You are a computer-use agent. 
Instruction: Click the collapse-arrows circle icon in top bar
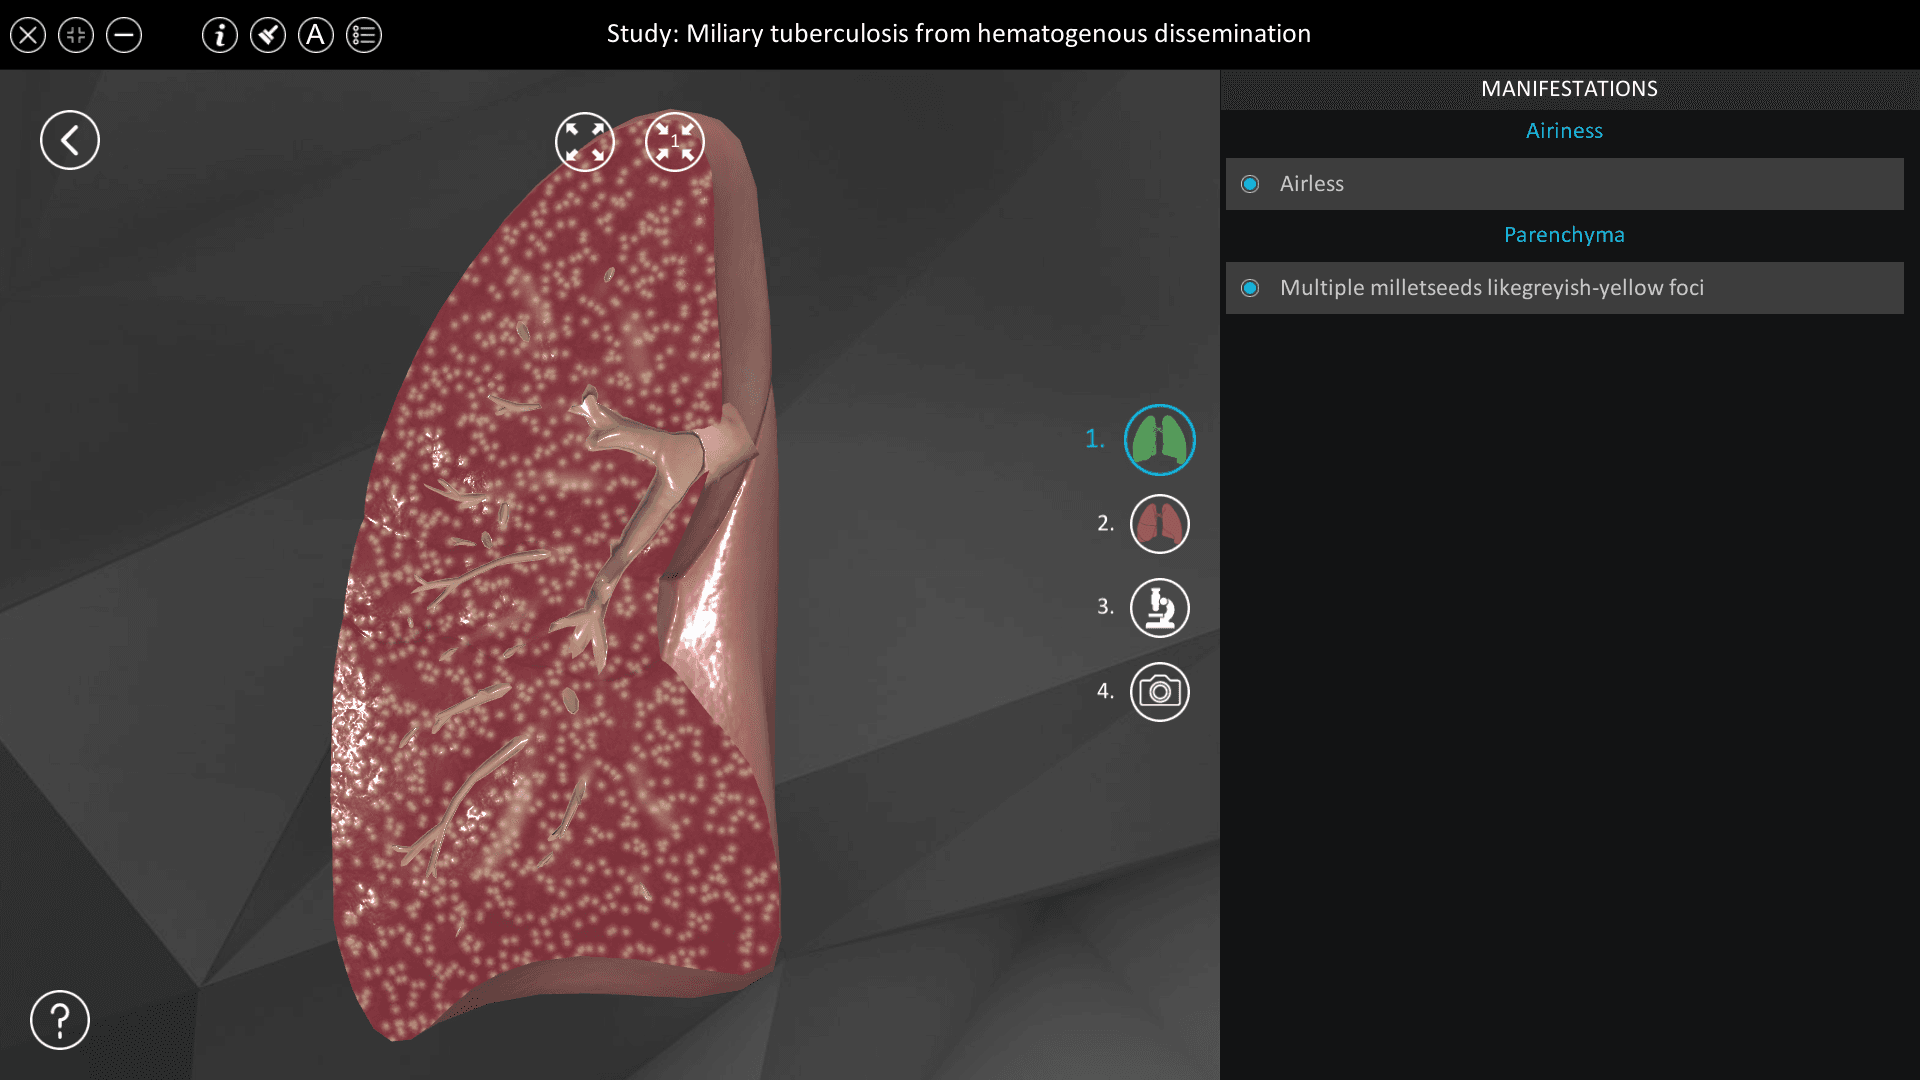(x=76, y=35)
